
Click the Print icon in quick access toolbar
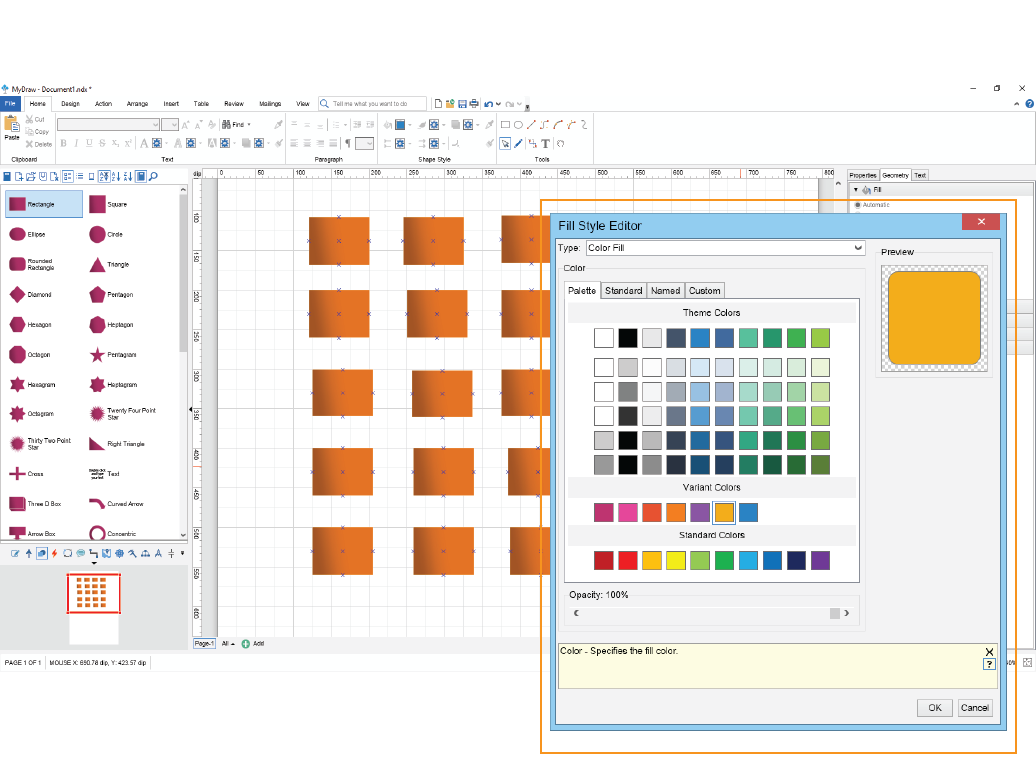(x=474, y=104)
